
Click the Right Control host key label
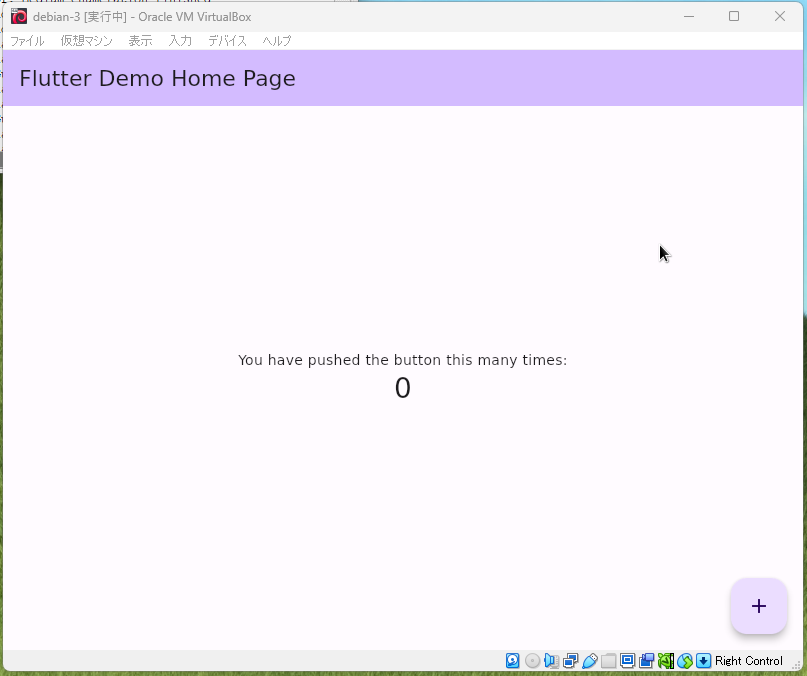(x=749, y=661)
